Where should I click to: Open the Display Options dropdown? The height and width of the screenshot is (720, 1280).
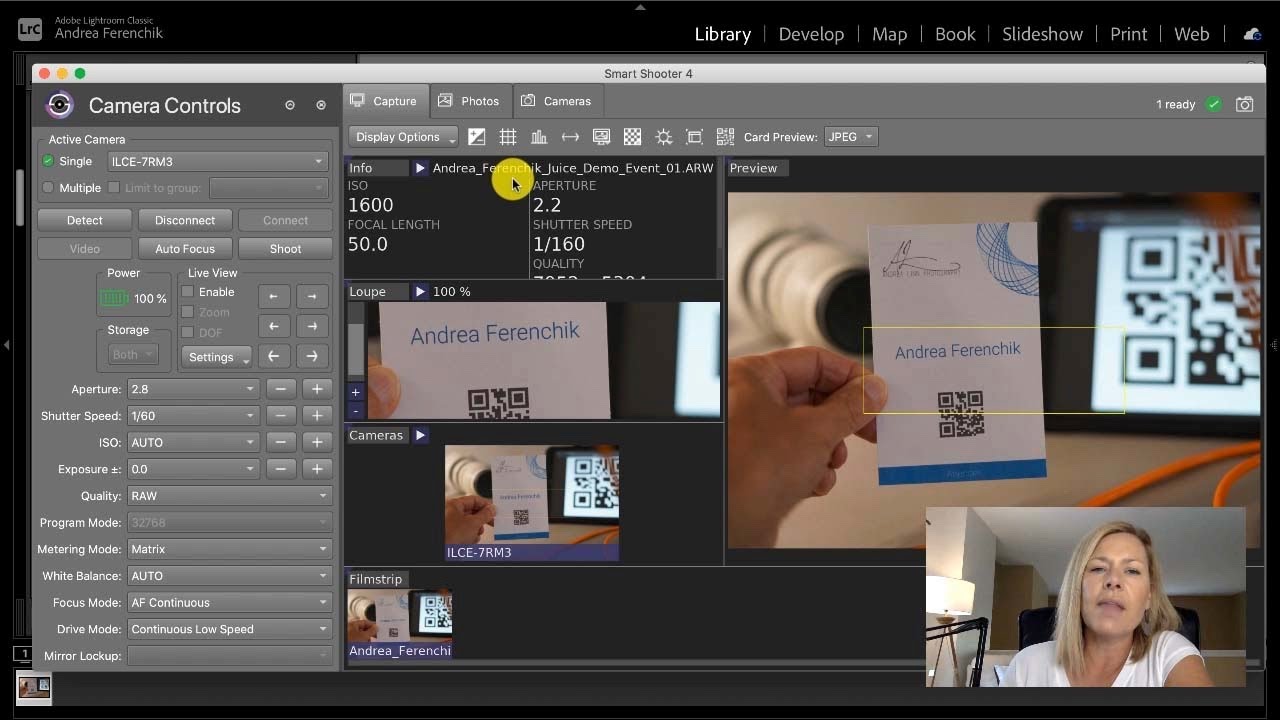[404, 137]
